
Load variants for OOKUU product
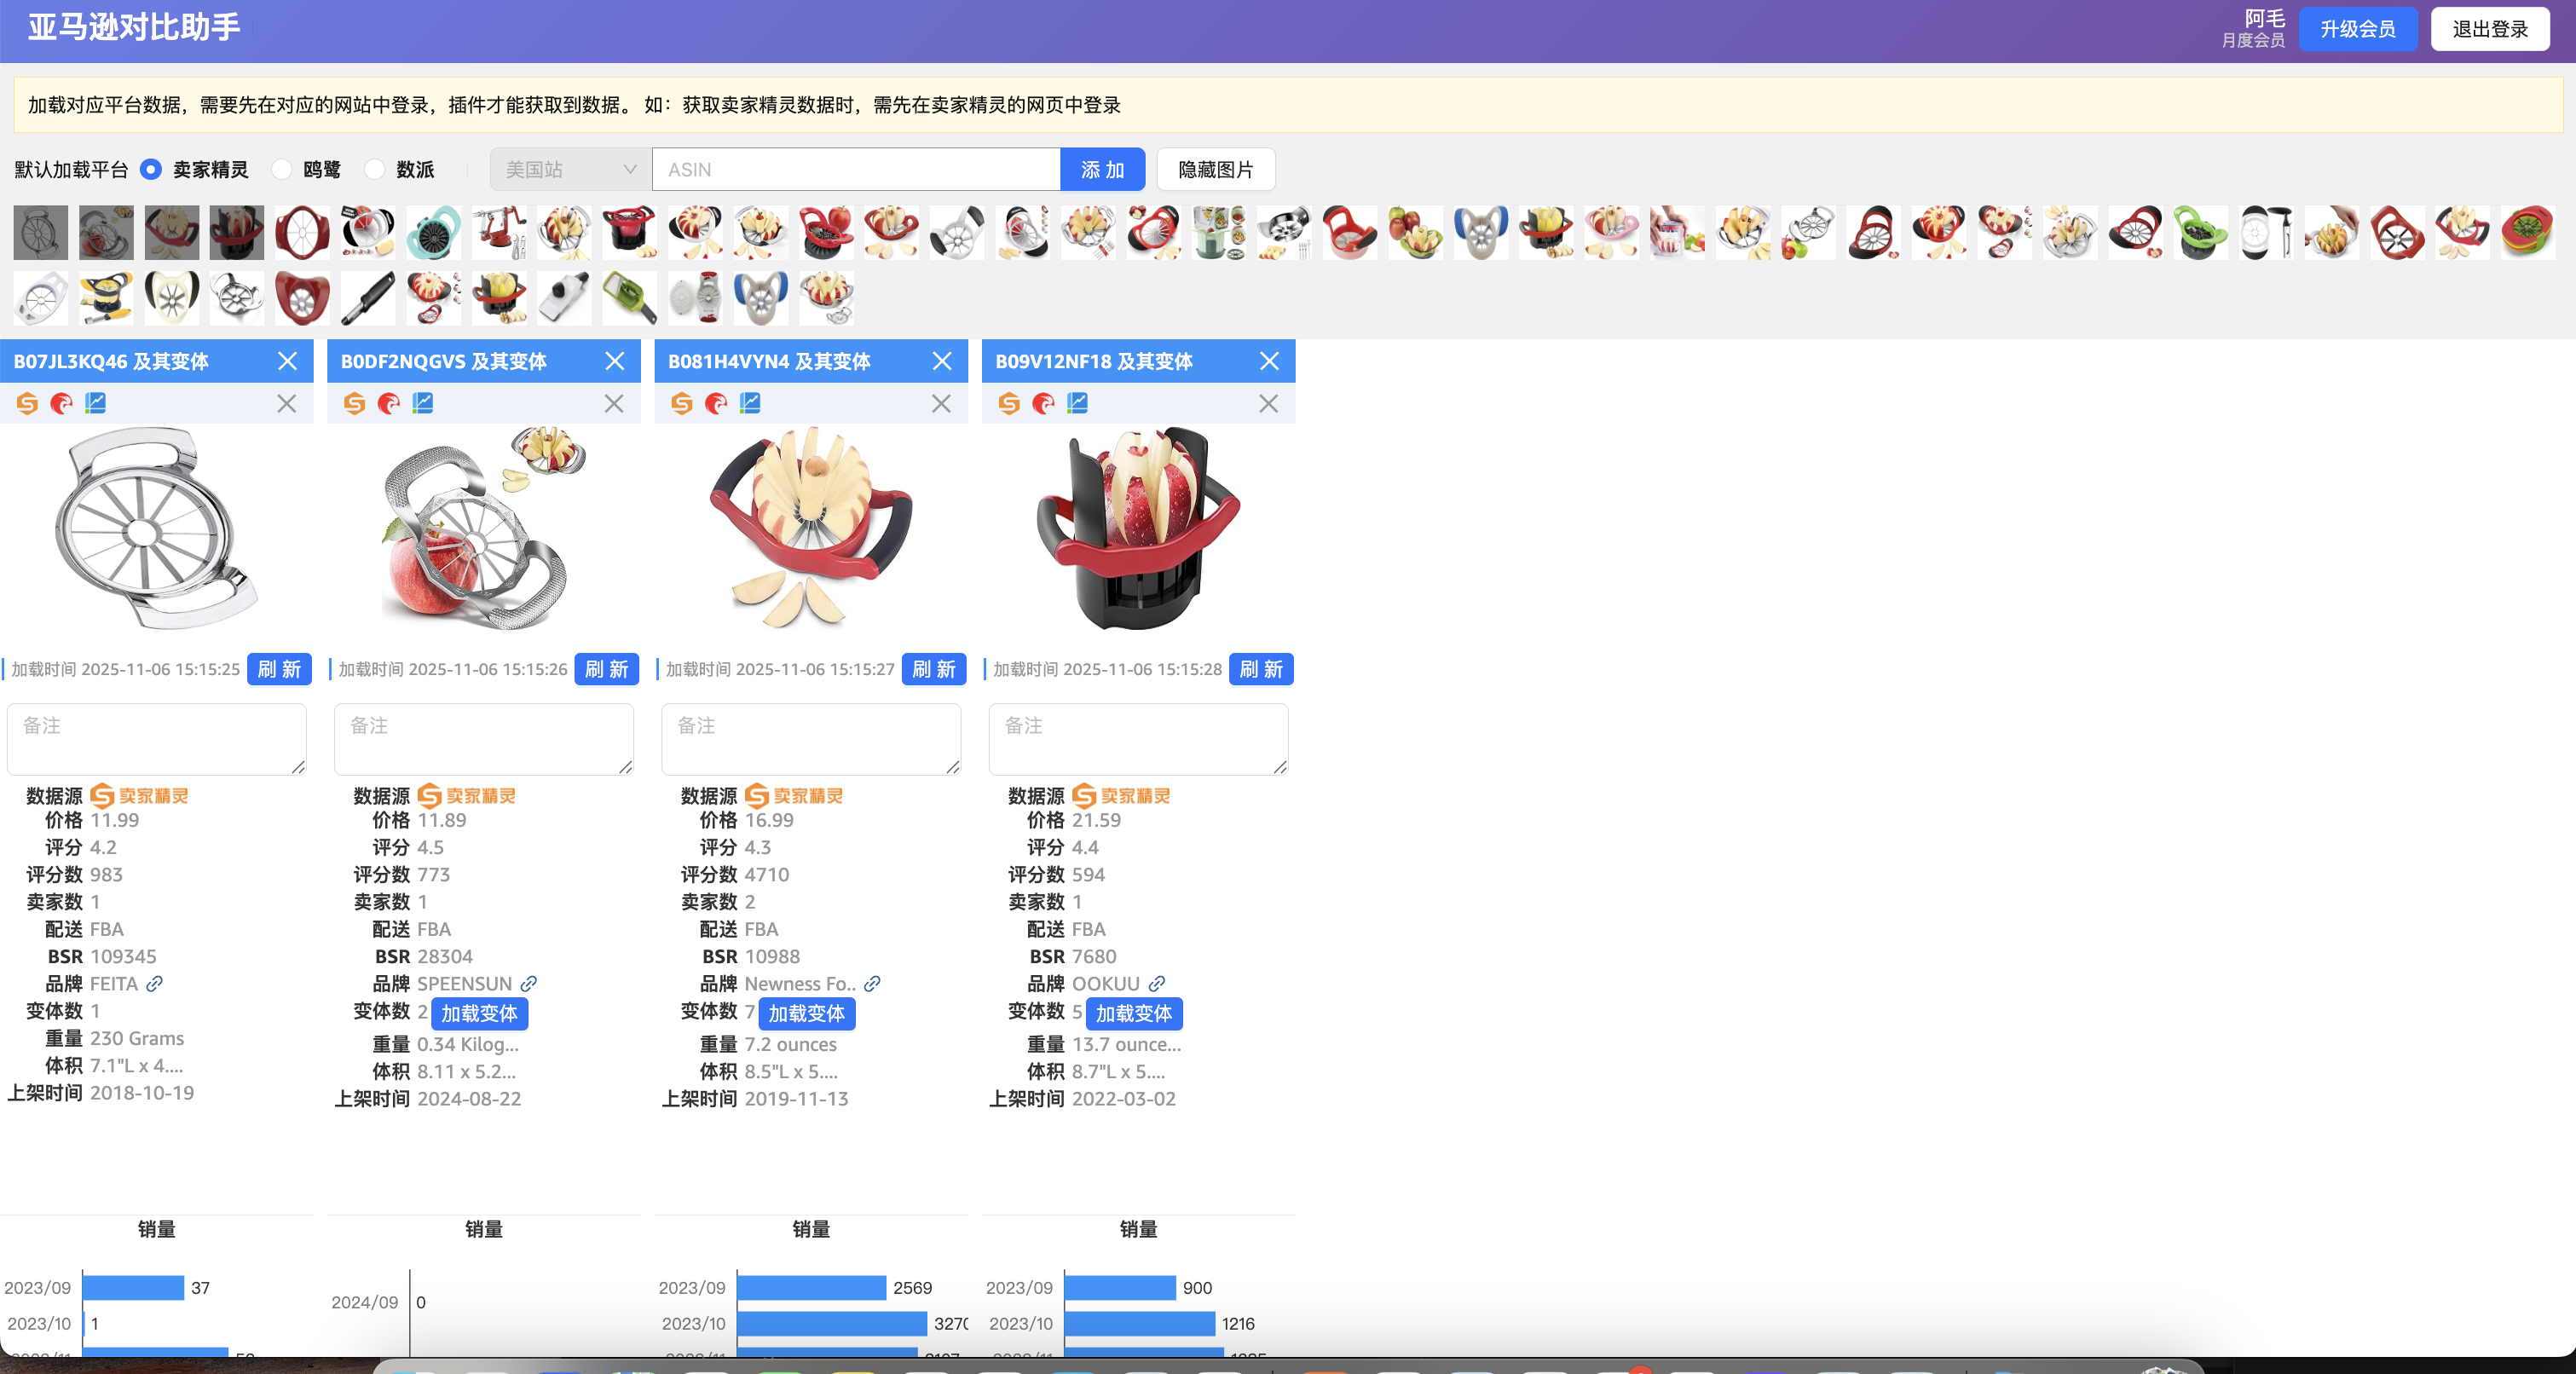(x=1133, y=1013)
